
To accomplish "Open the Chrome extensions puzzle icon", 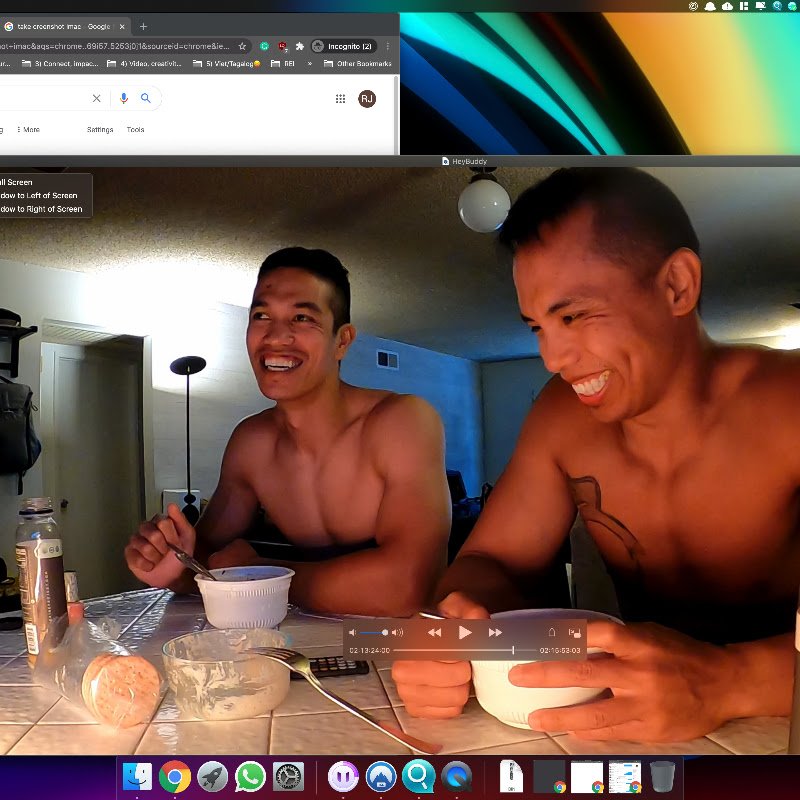I will coord(300,46).
